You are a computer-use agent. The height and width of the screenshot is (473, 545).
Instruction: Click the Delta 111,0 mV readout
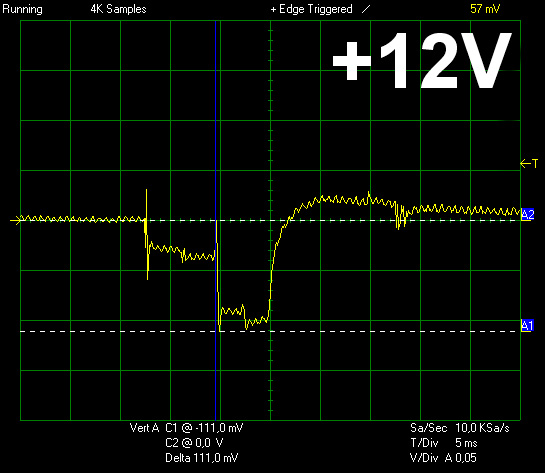point(202,458)
